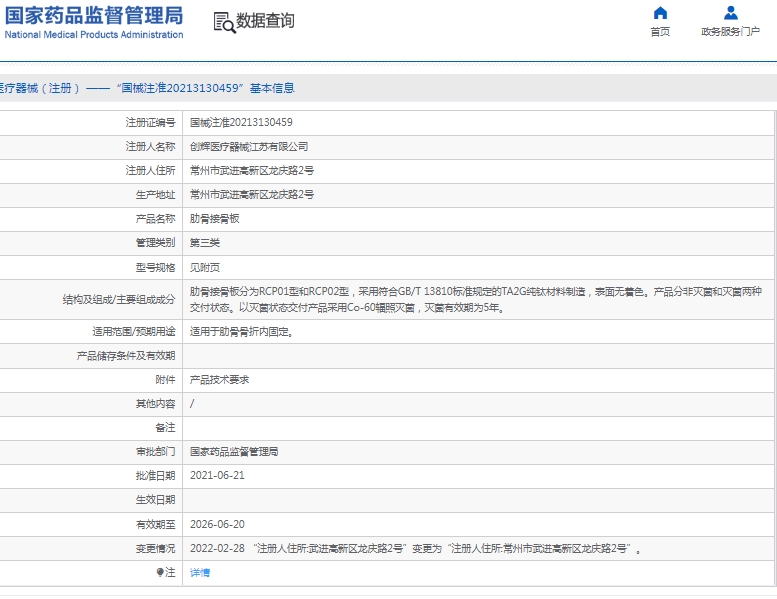Click the 注册证编号 label cell
This screenshot has height=599, width=777.
click(150, 122)
